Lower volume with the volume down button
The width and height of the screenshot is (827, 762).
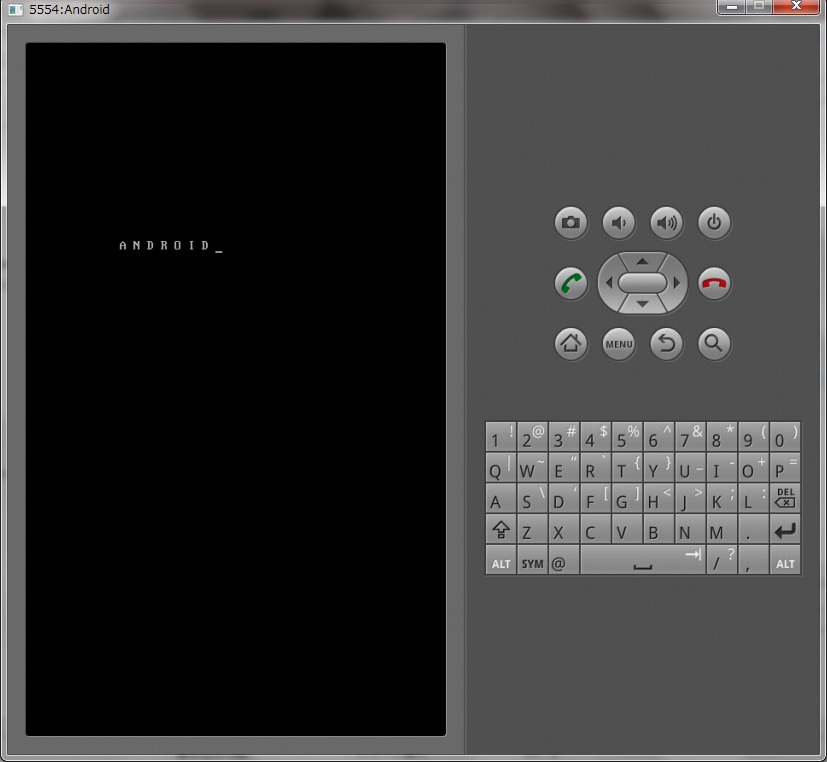point(619,223)
